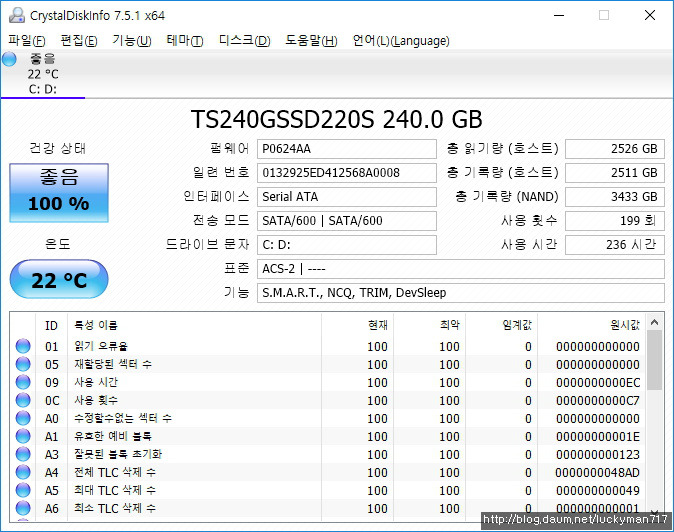Click raw value 000000000123 in A3 row
Image resolution: width=674 pixels, height=532 pixels.
pyautogui.click(x=597, y=455)
